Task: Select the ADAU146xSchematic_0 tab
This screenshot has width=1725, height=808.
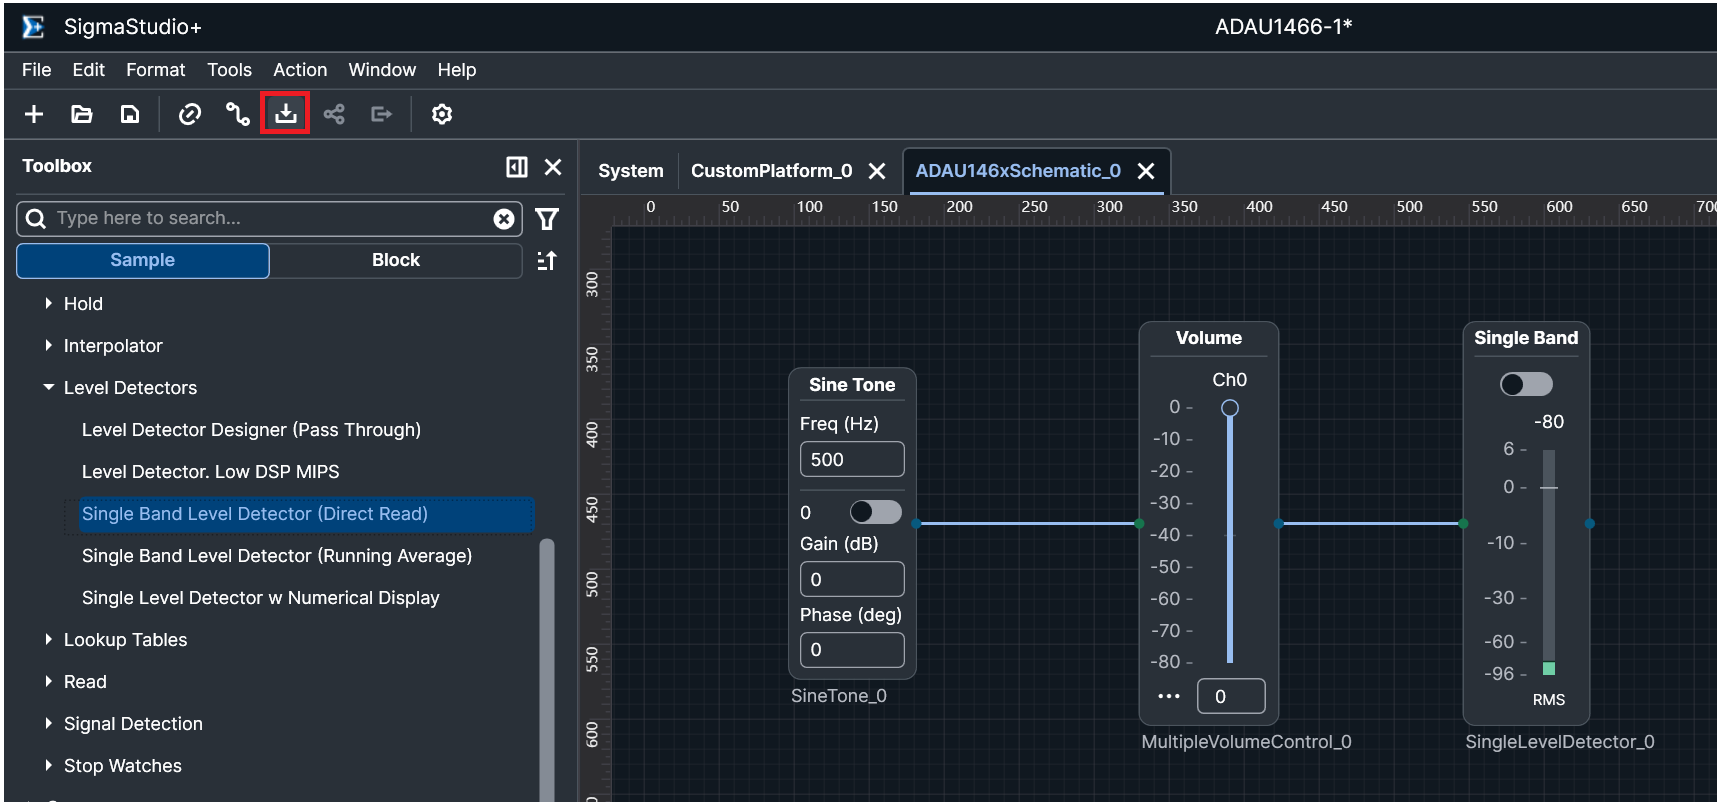Action: pyautogui.click(x=1018, y=171)
